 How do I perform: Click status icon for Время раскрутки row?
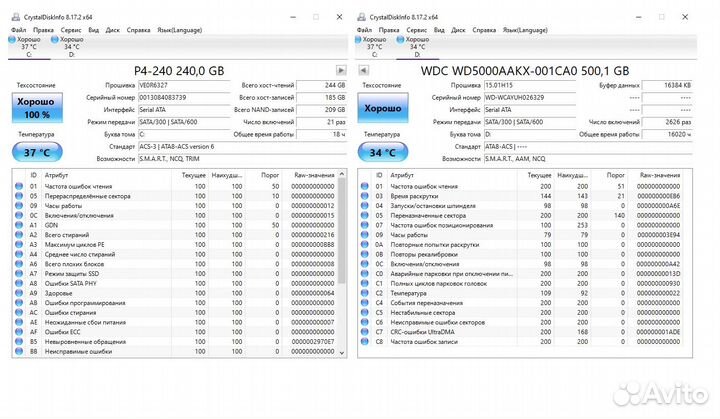pyautogui.click(x=365, y=196)
